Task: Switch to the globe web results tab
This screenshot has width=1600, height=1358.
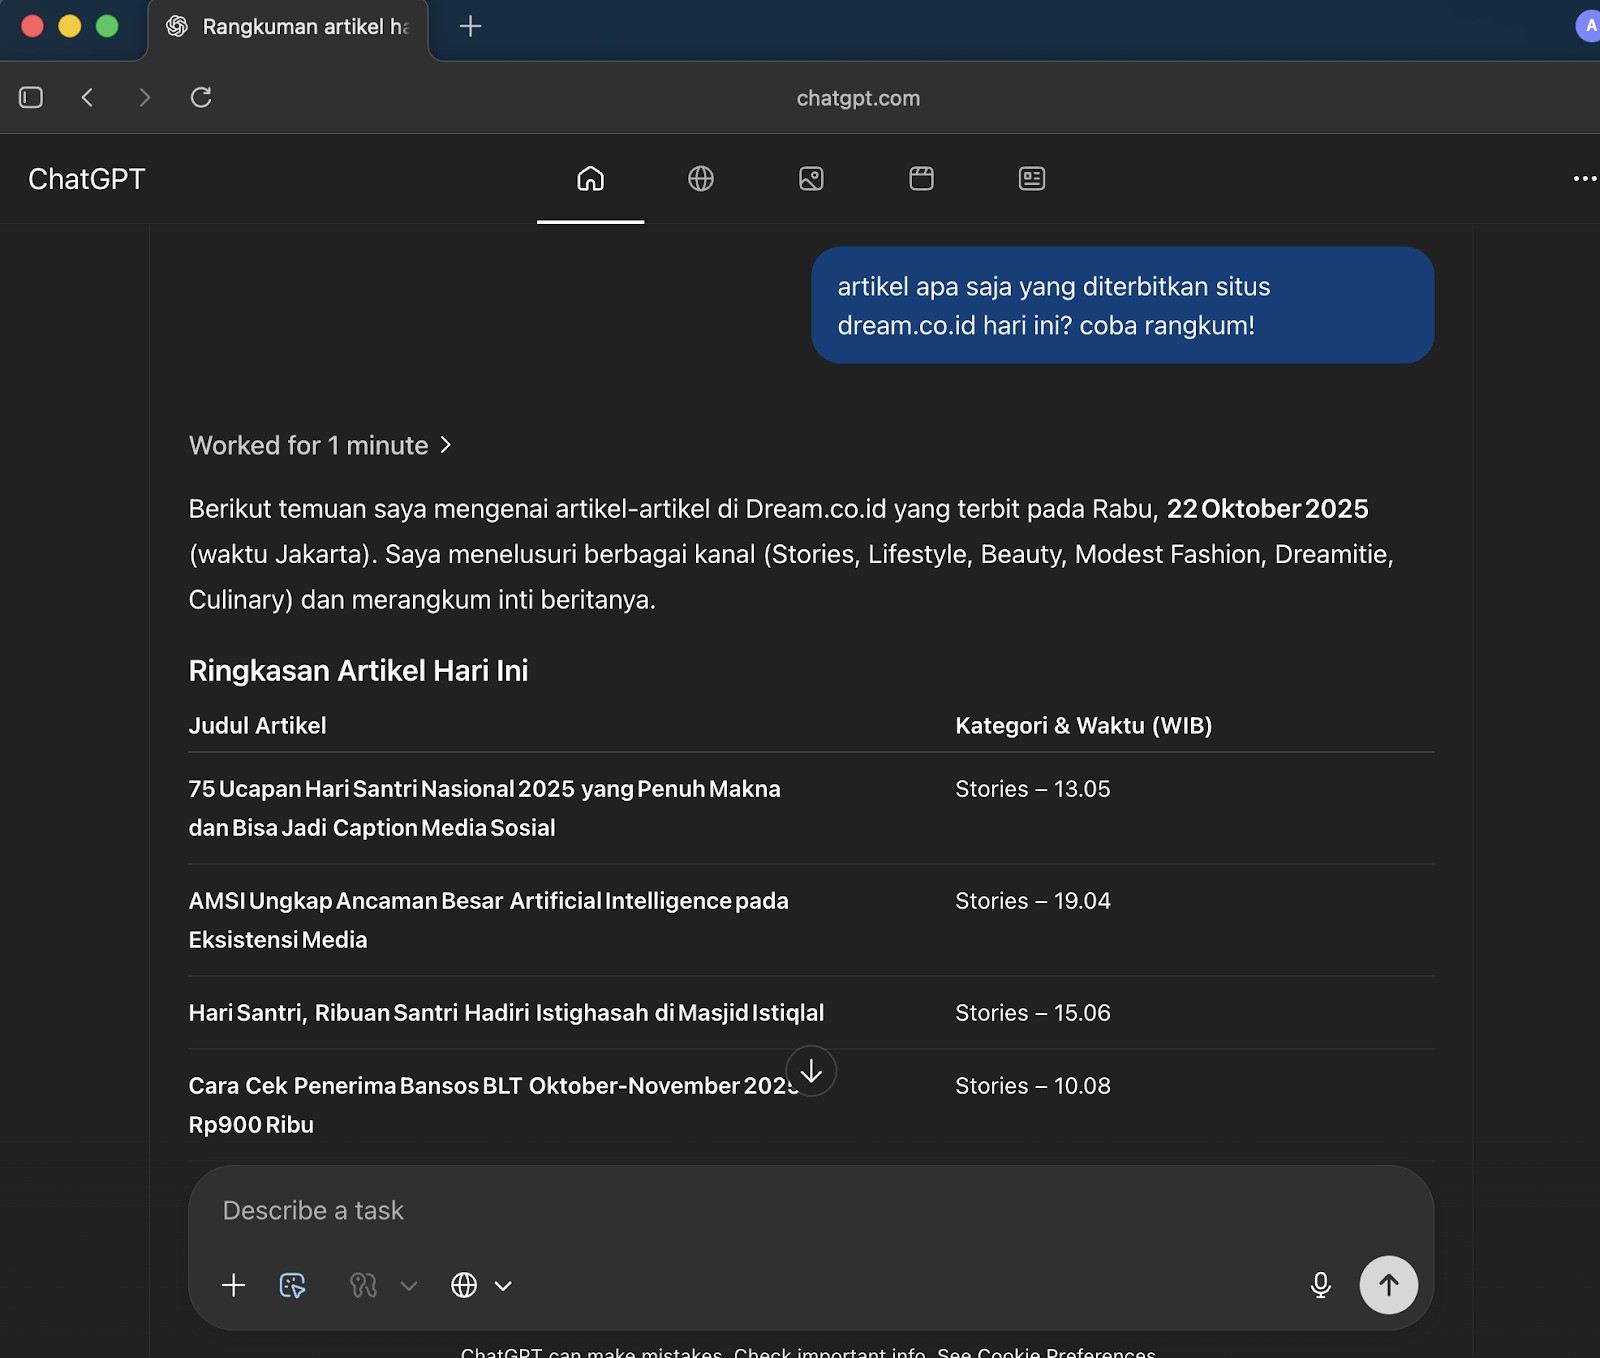Action: [x=701, y=179]
